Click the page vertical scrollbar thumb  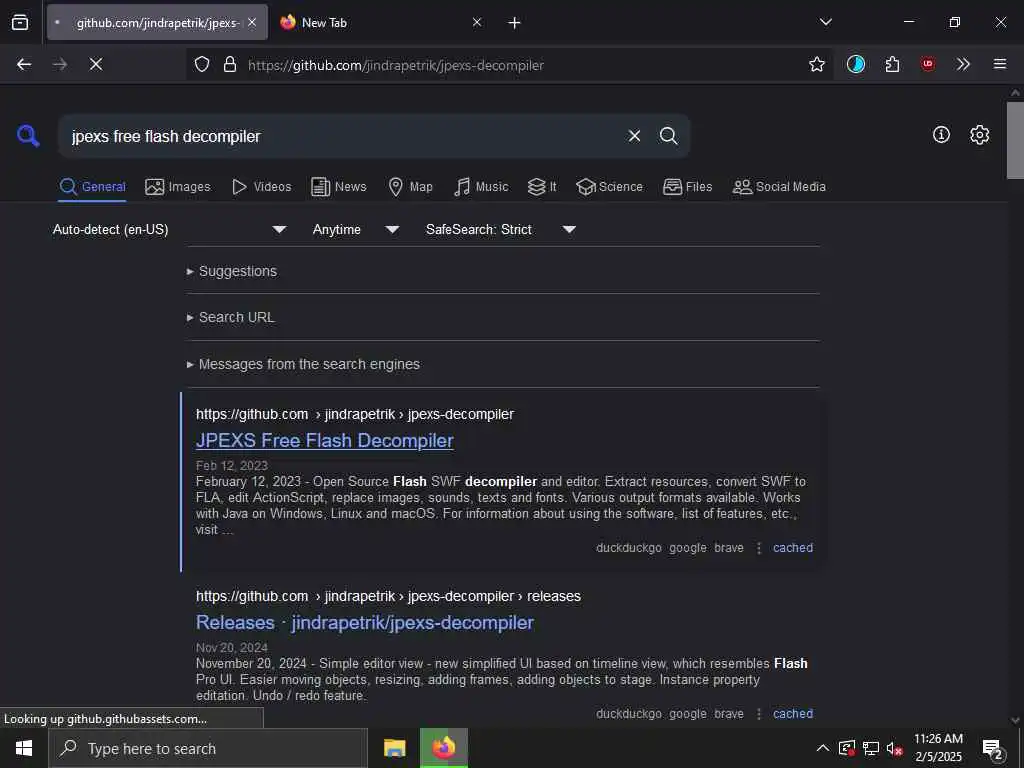coord(1015,140)
